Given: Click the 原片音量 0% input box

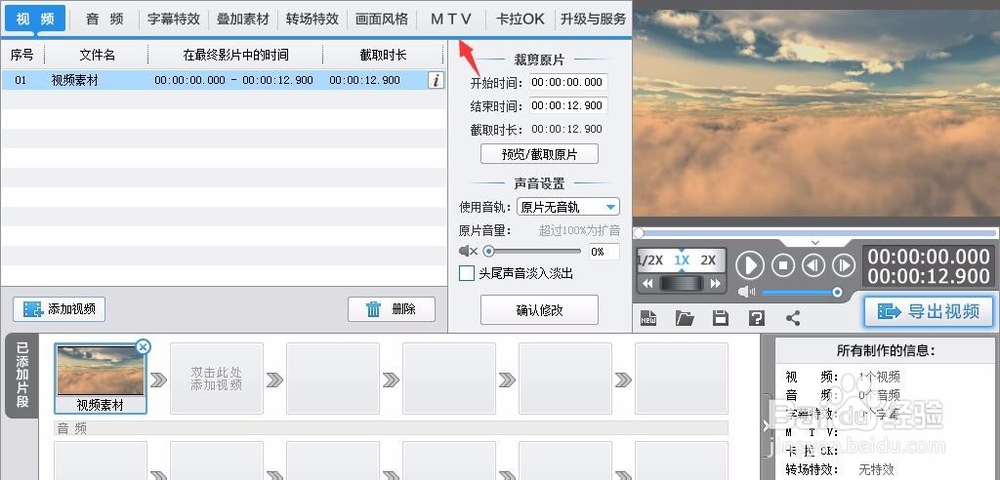Looking at the screenshot, I should click(x=603, y=251).
